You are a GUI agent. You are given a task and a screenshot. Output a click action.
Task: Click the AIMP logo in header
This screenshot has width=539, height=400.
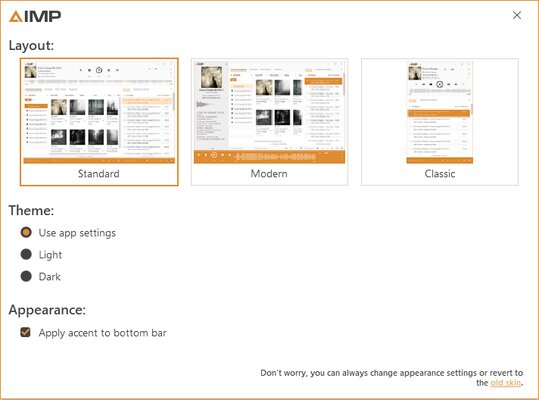click(x=35, y=16)
